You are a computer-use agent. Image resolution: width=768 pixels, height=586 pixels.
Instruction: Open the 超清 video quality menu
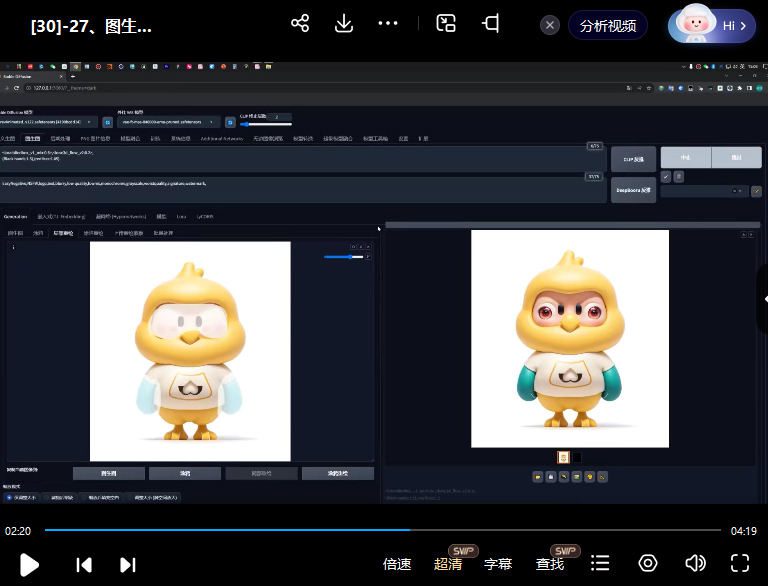click(x=448, y=564)
